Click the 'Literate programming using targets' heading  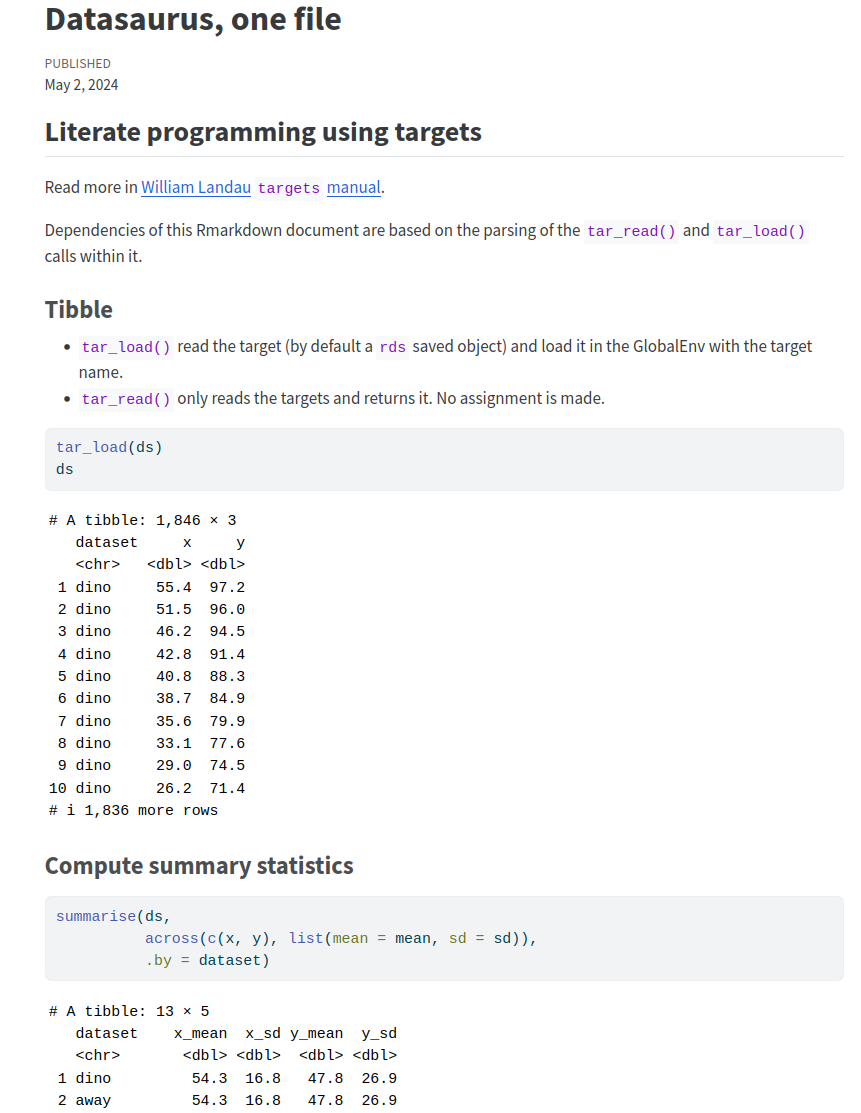263,132
